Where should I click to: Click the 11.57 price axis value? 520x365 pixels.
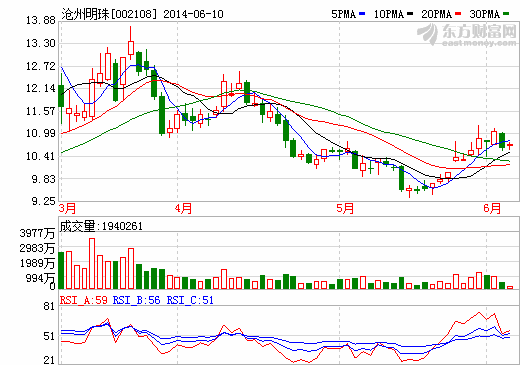41,111
